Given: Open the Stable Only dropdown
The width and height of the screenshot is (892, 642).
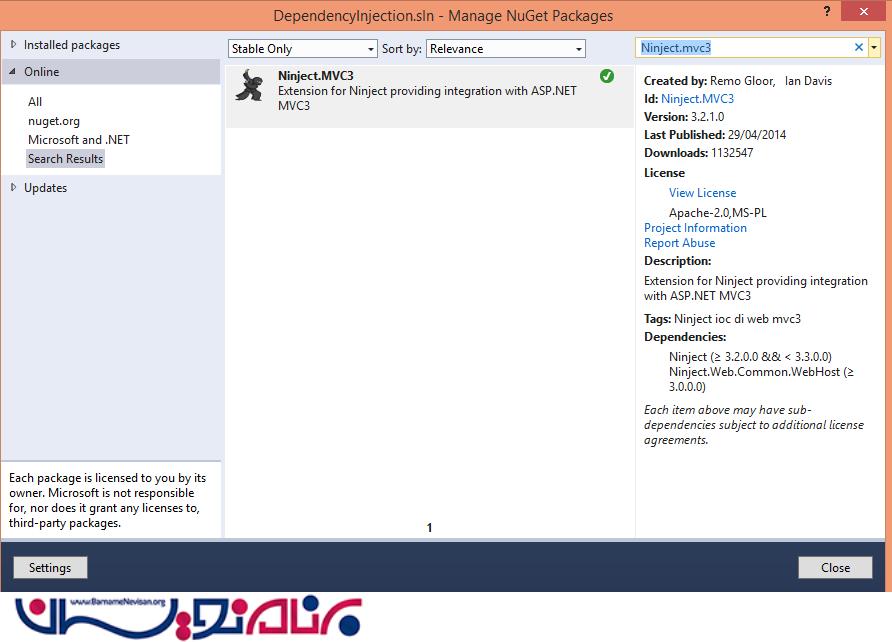Looking at the screenshot, I should click(x=302, y=49).
